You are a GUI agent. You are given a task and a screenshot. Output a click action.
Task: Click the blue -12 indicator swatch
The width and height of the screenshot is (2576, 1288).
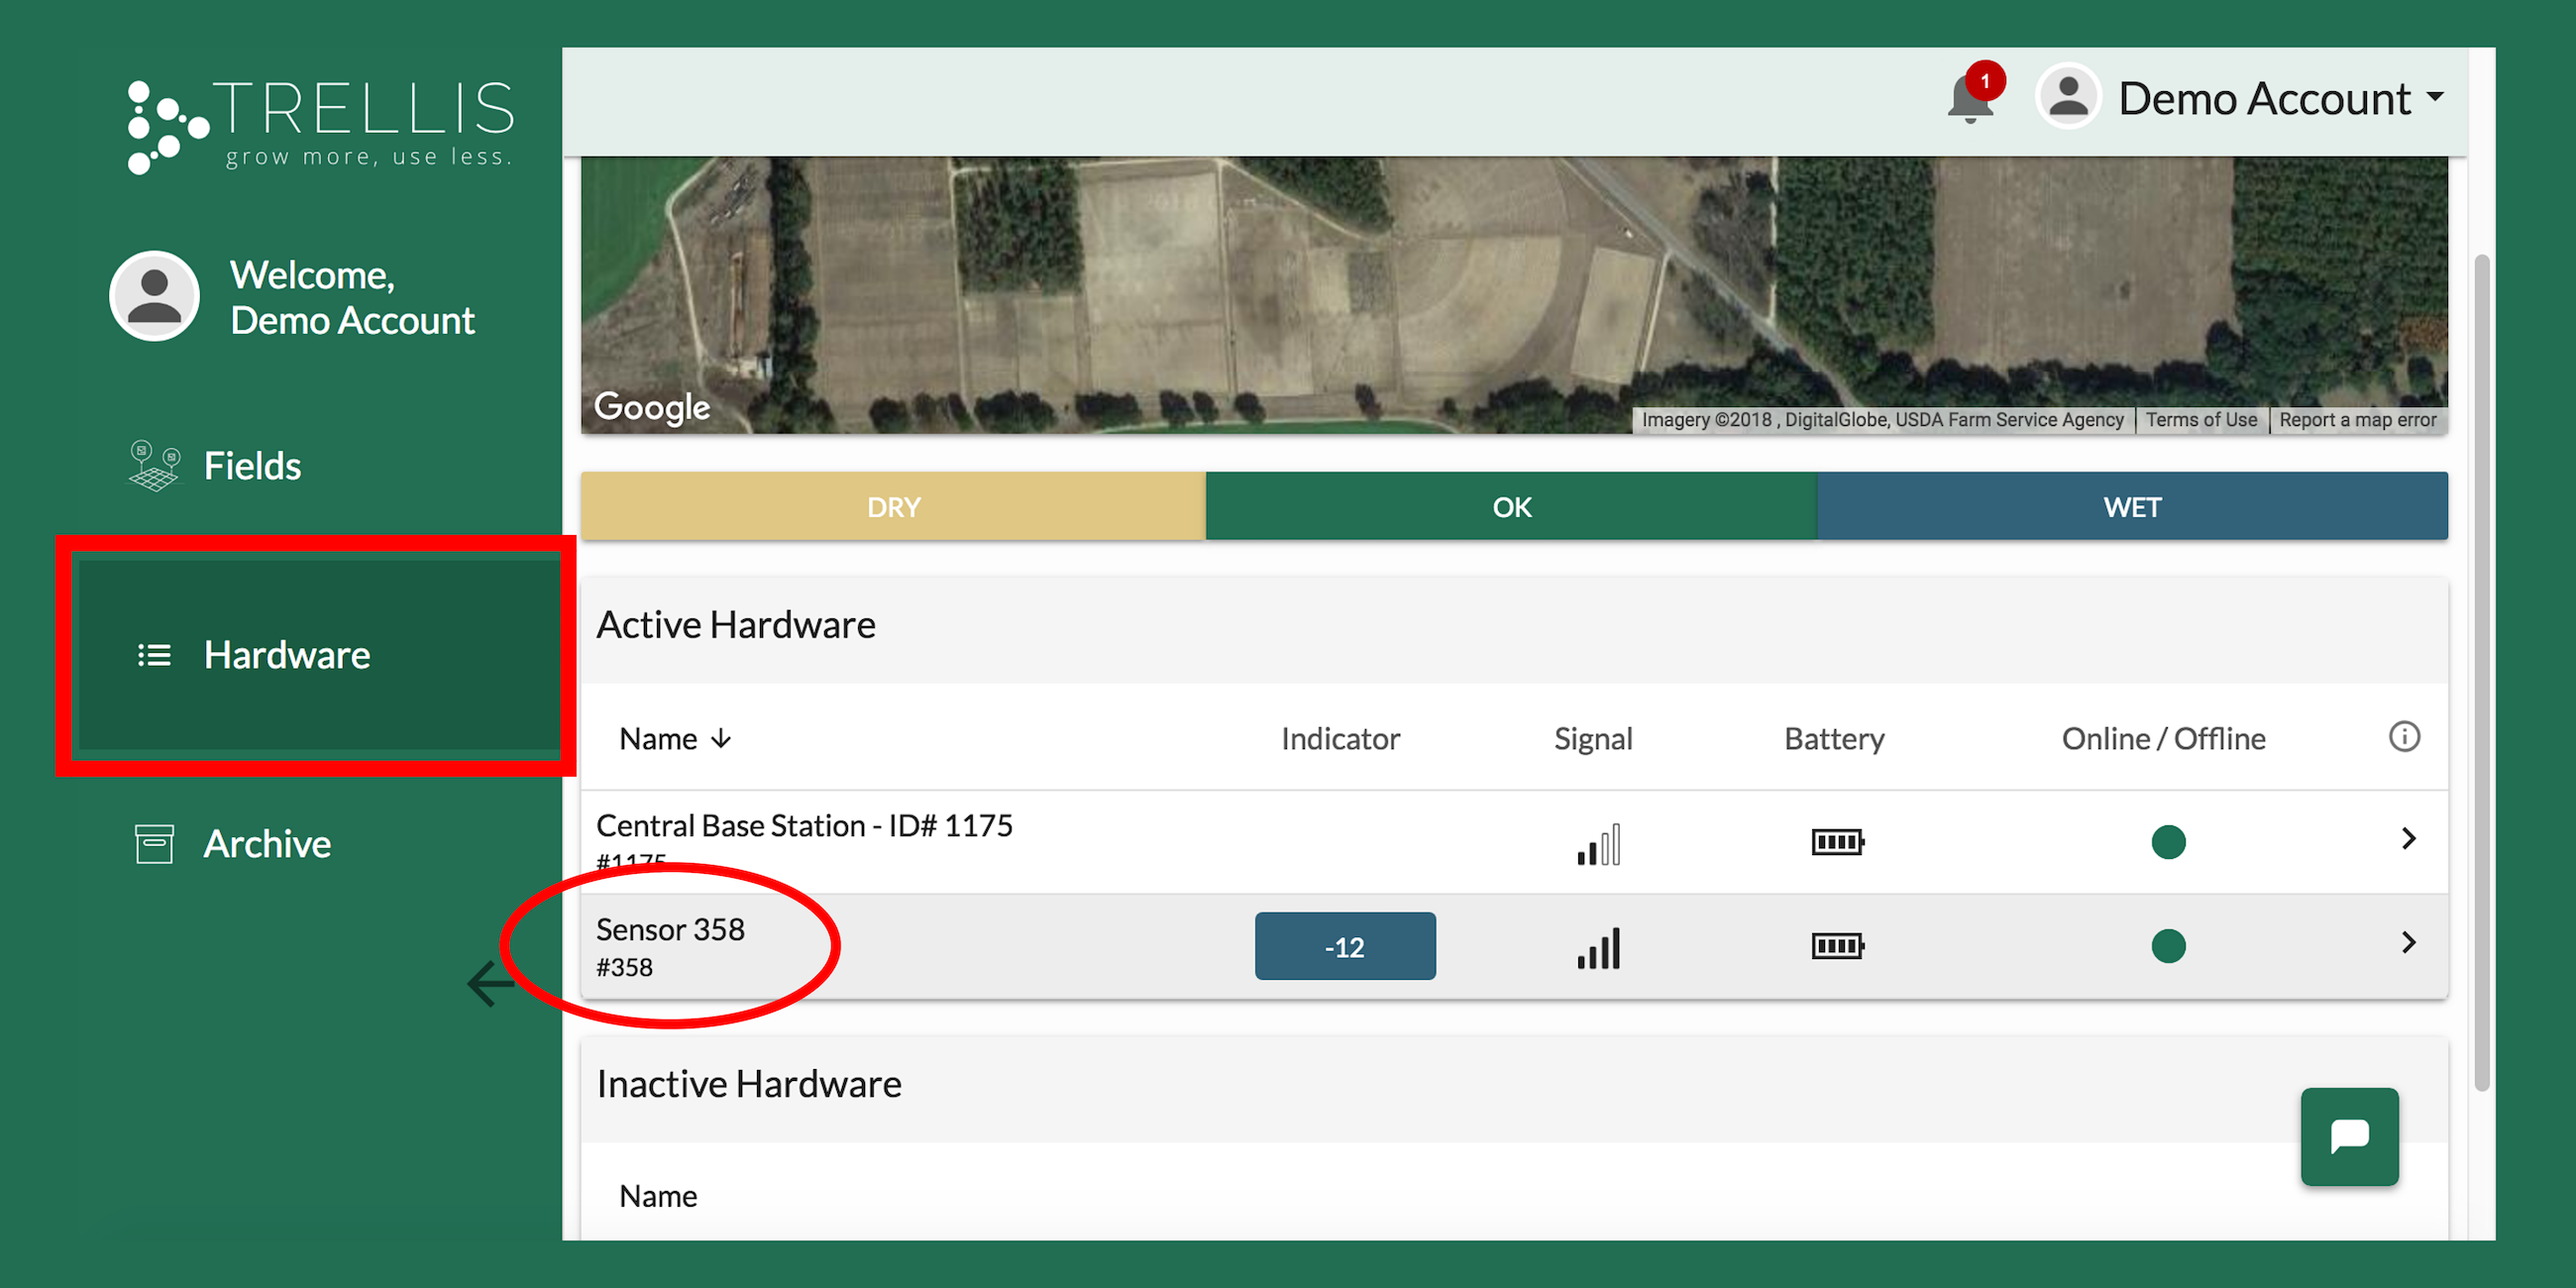click(1344, 946)
